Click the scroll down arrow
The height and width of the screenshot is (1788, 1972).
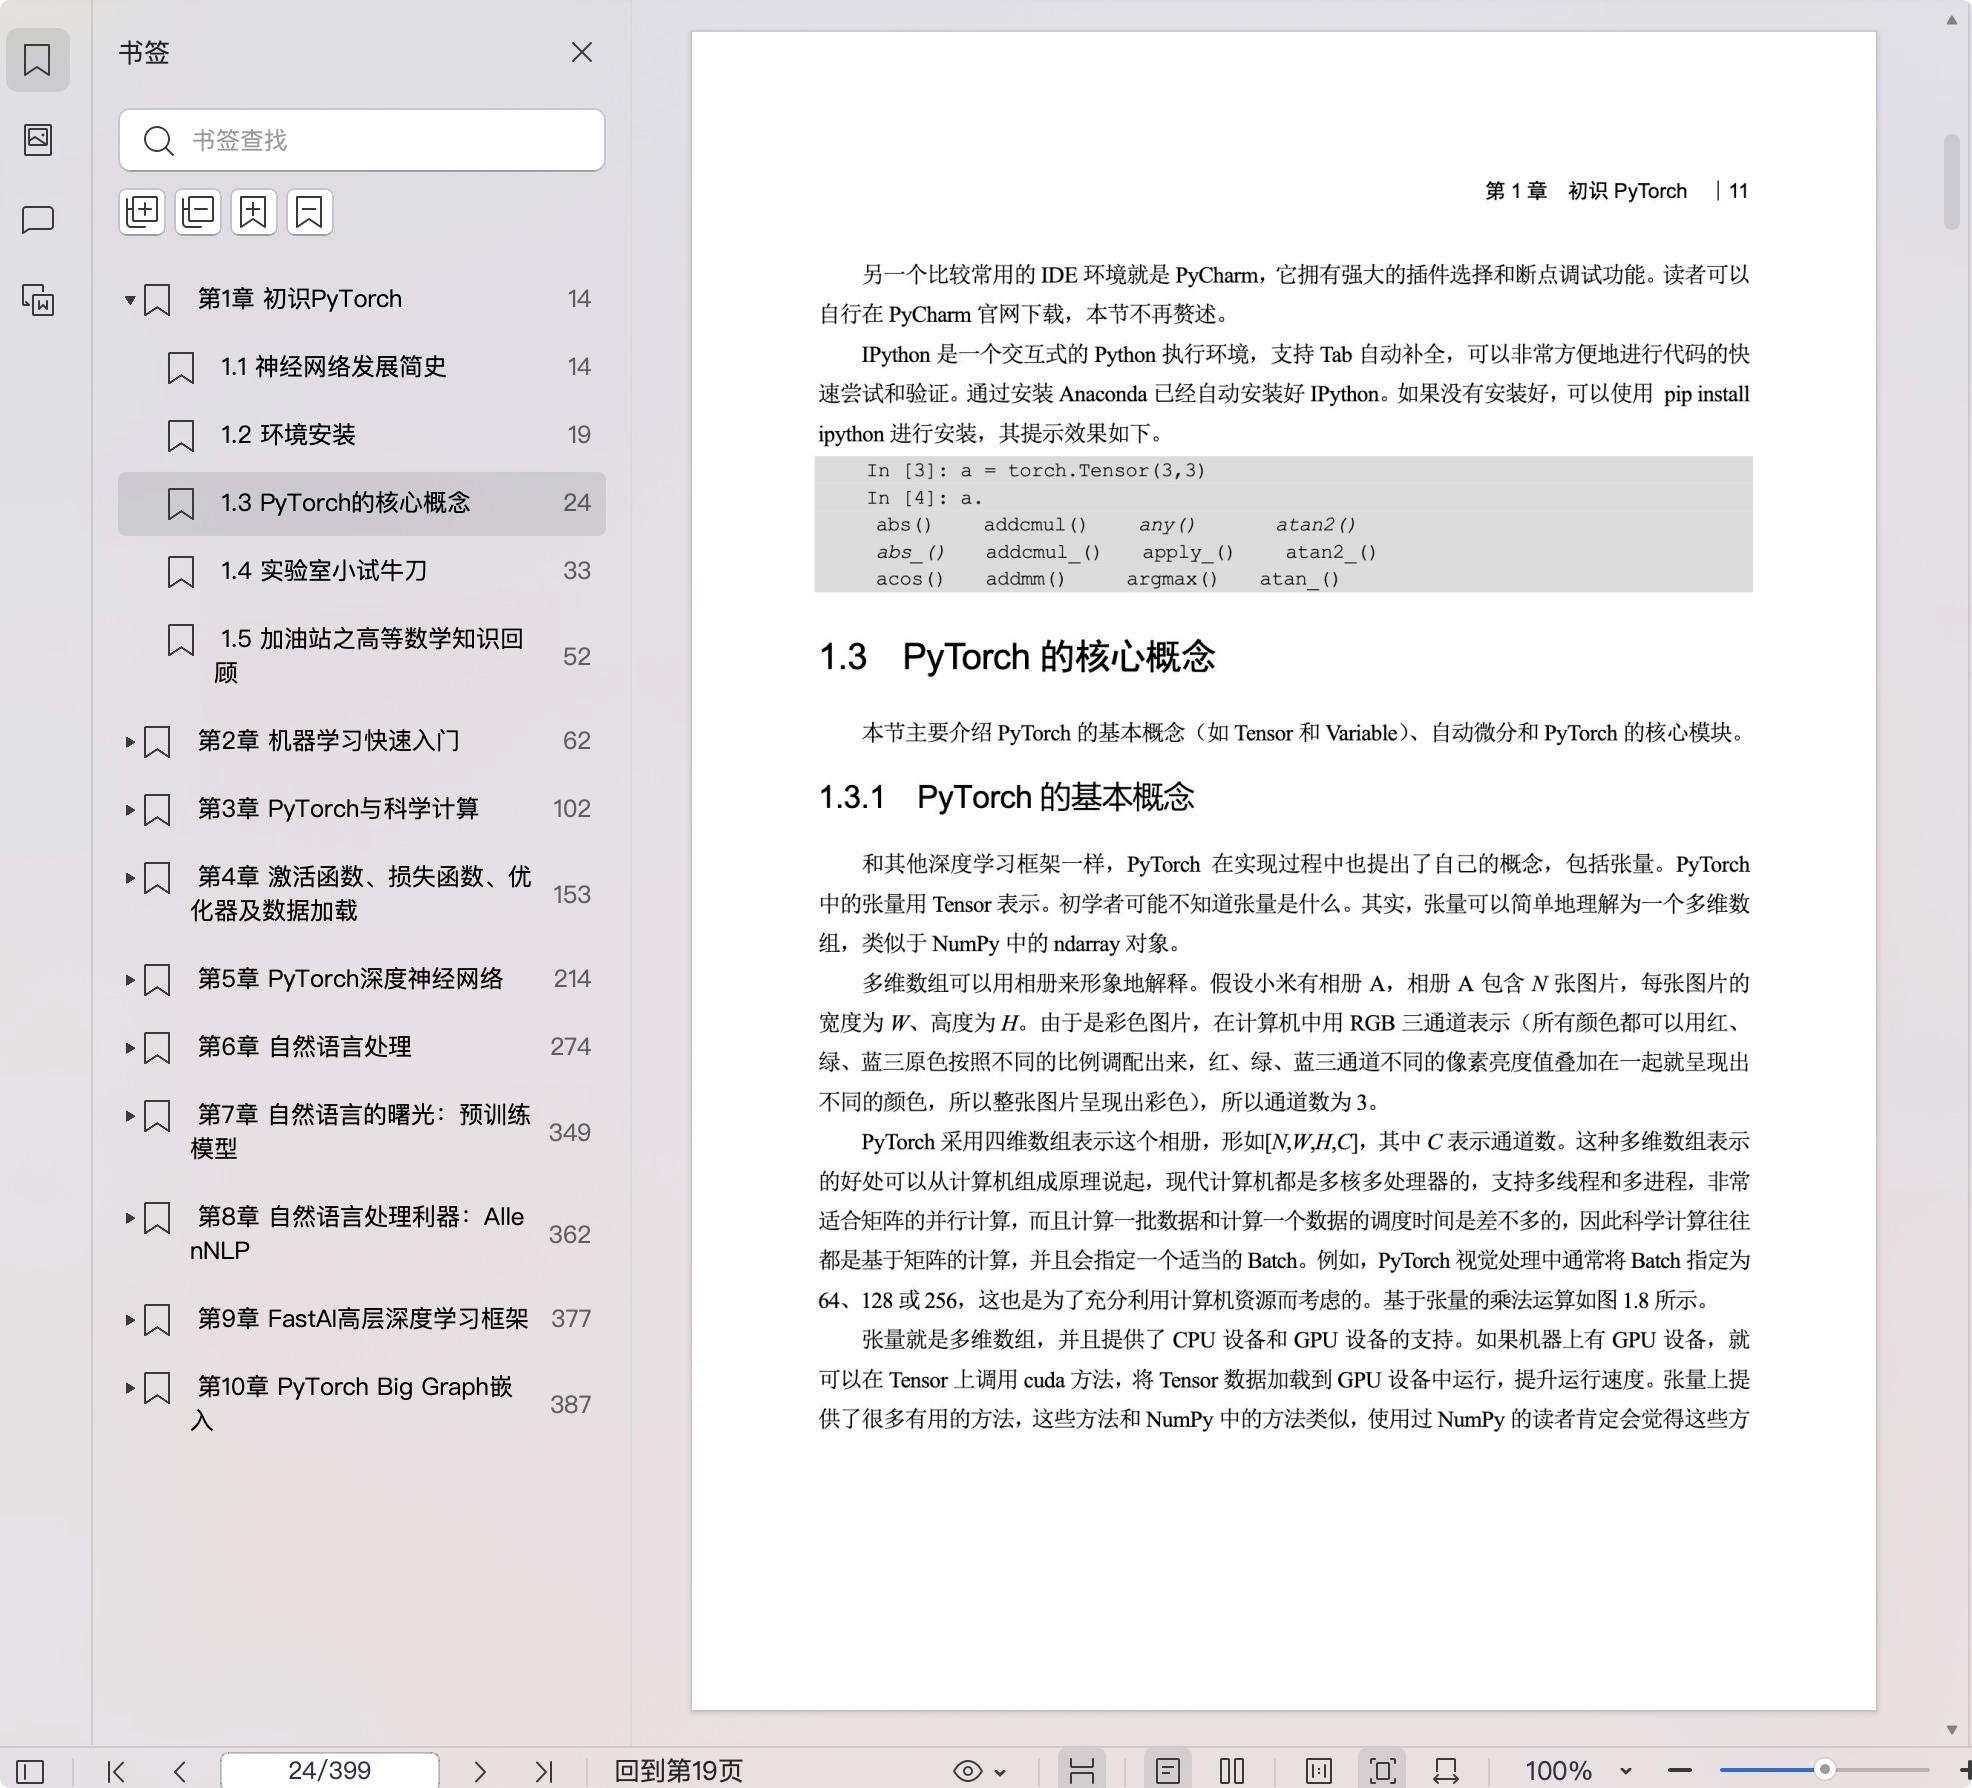tap(1952, 1729)
